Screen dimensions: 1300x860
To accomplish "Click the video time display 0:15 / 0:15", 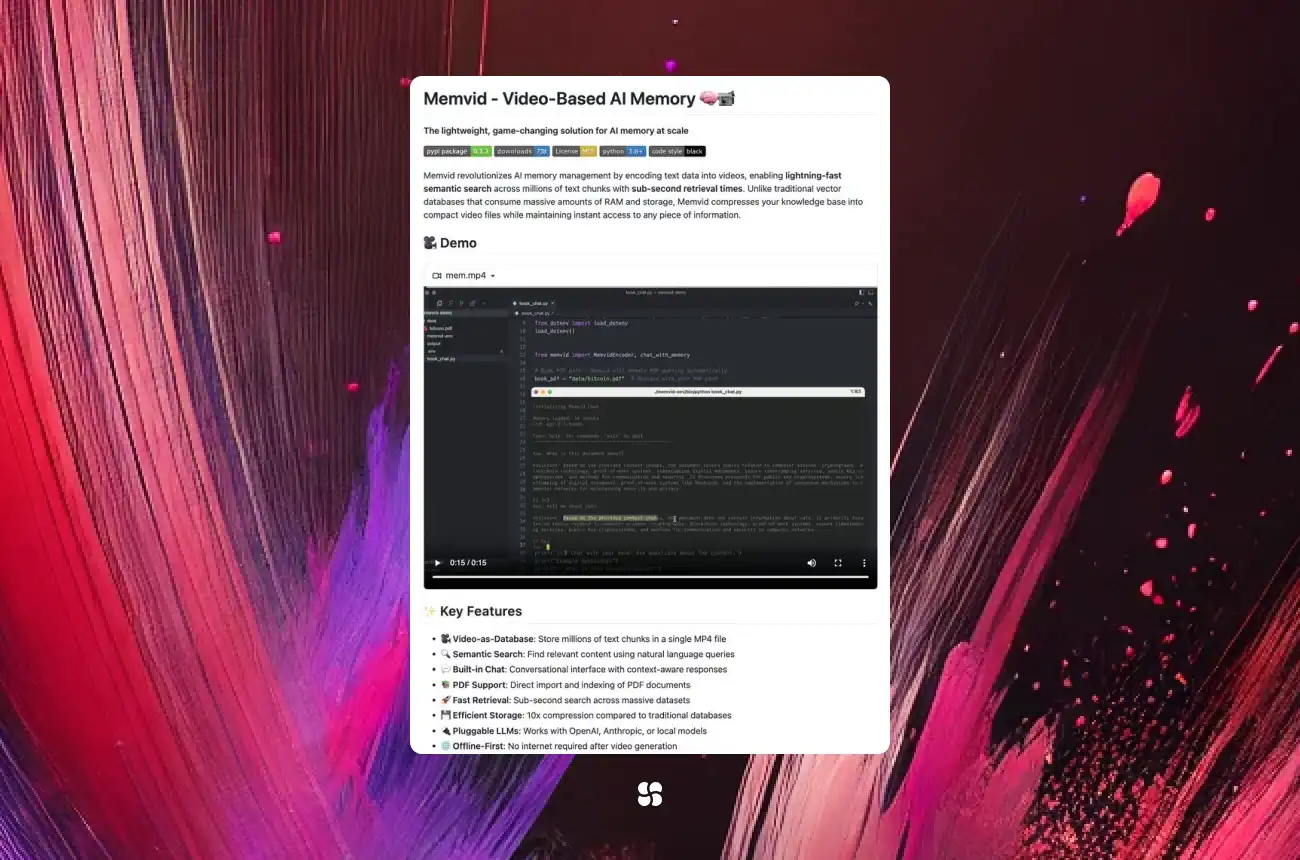I will [x=468, y=563].
